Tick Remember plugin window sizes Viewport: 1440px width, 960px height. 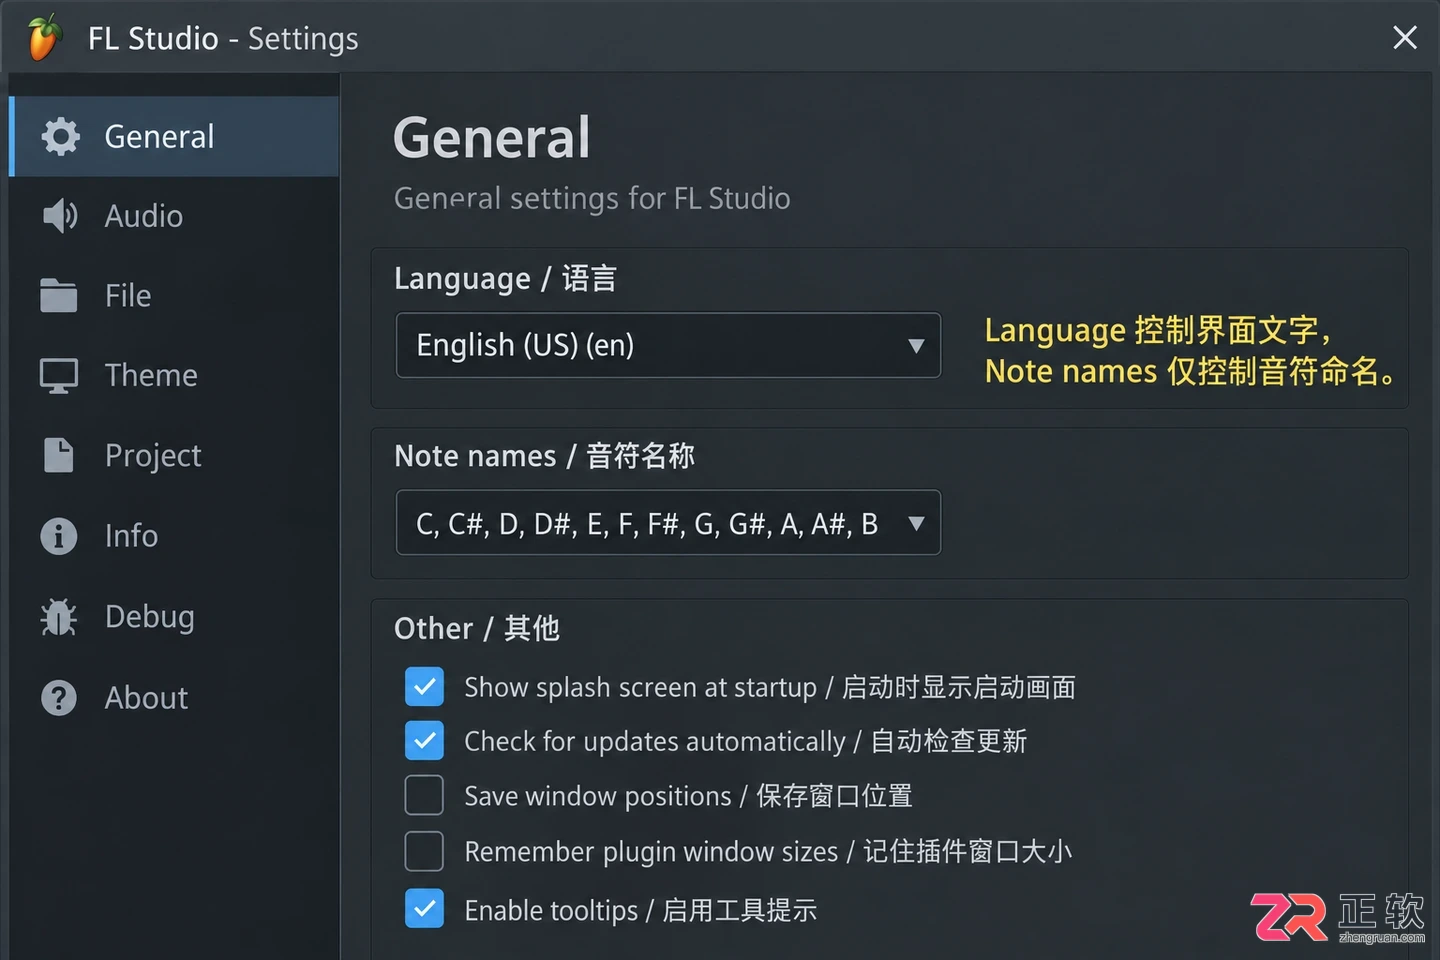[x=424, y=851]
